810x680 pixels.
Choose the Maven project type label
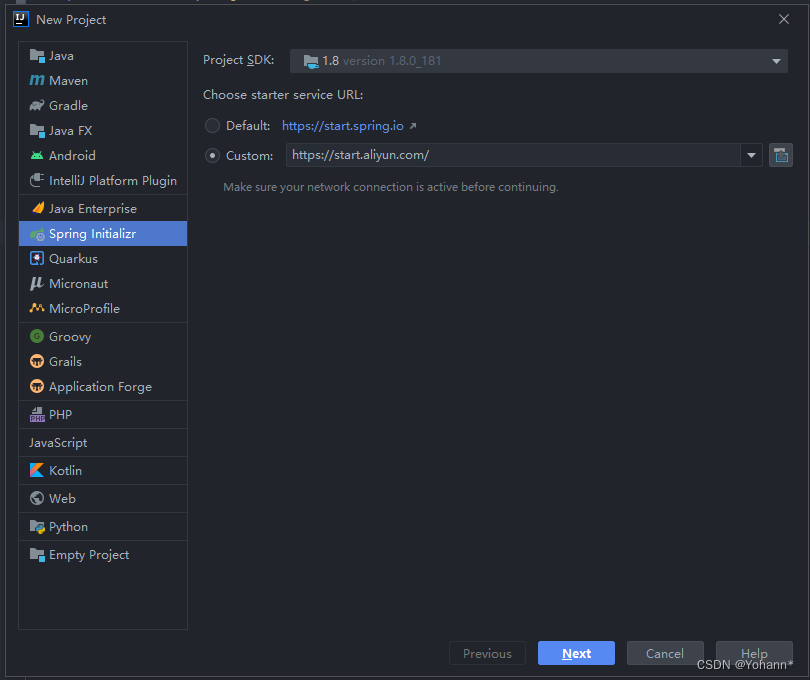(x=68, y=81)
